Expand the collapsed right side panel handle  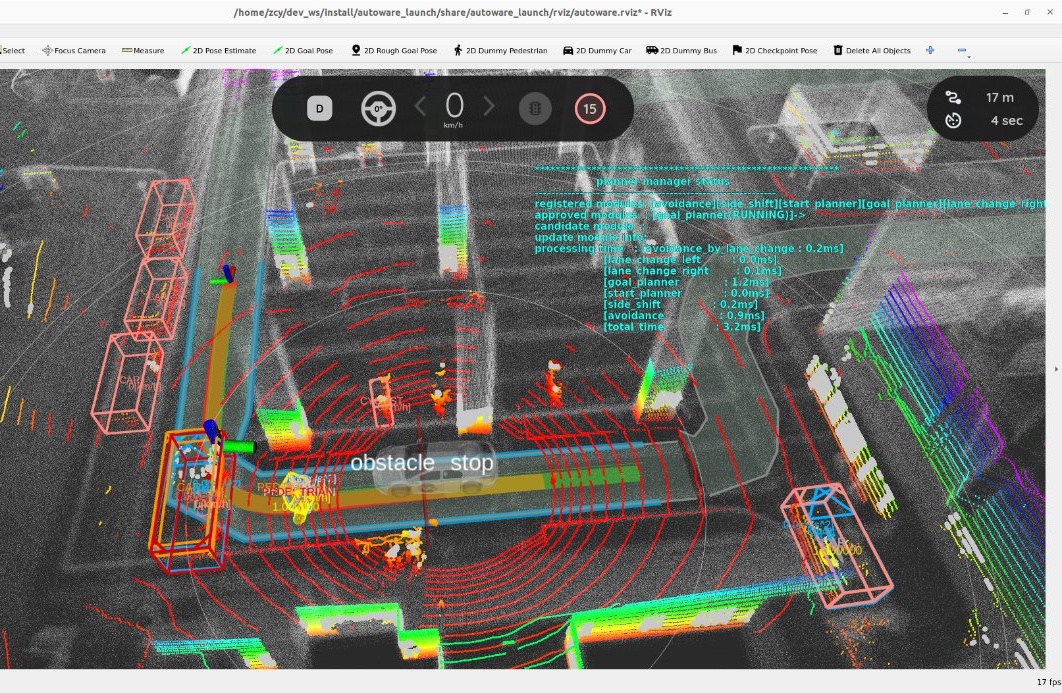[1057, 369]
